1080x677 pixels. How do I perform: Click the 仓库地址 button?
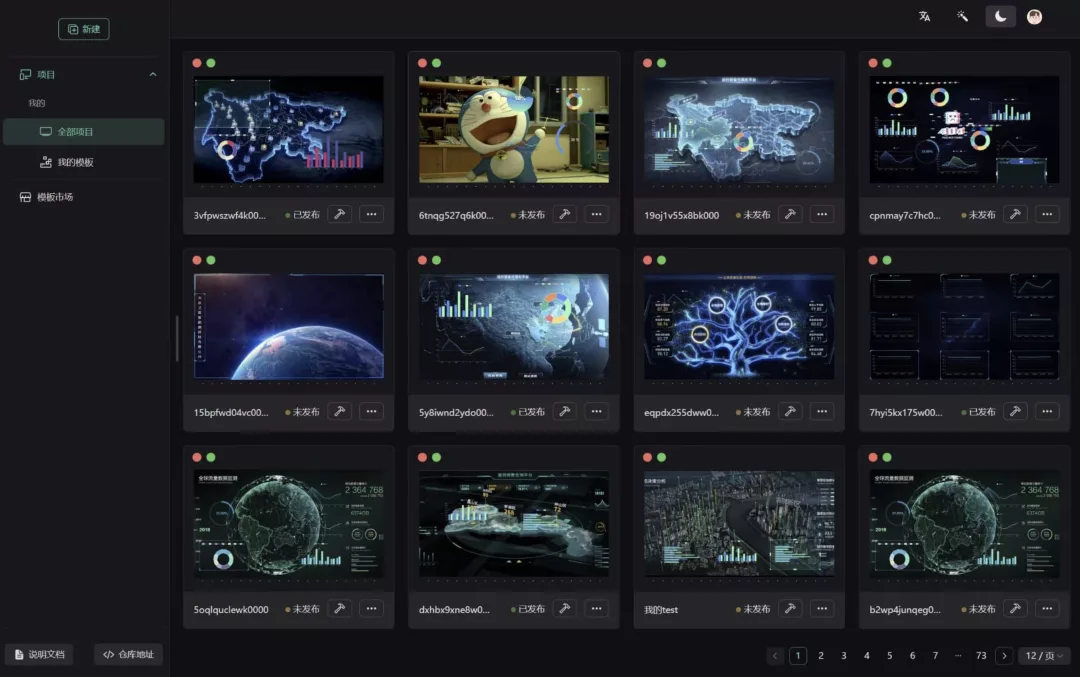coord(128,655)
